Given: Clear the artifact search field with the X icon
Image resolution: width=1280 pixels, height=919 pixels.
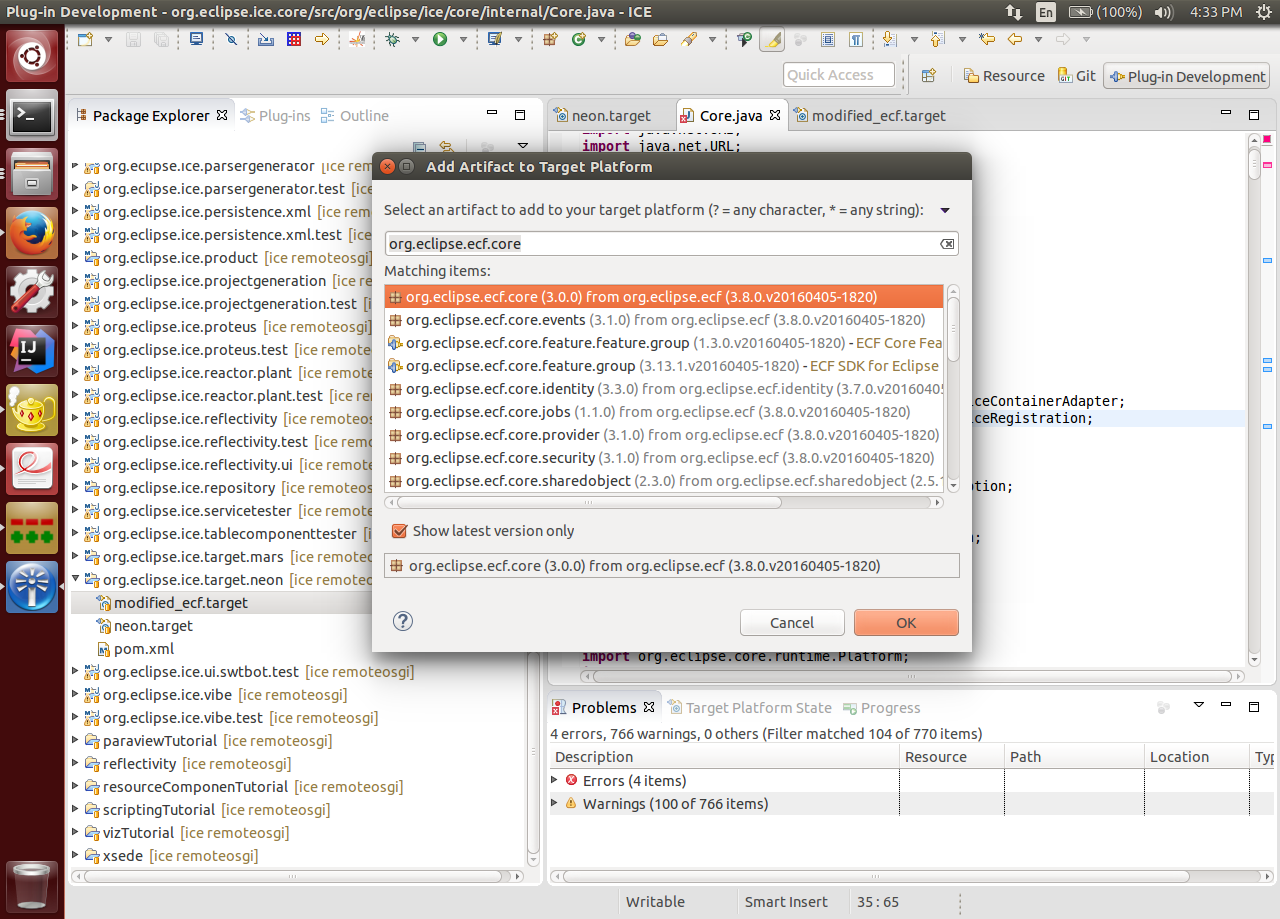Looking at the screenshot, I should tap(948, 244).
